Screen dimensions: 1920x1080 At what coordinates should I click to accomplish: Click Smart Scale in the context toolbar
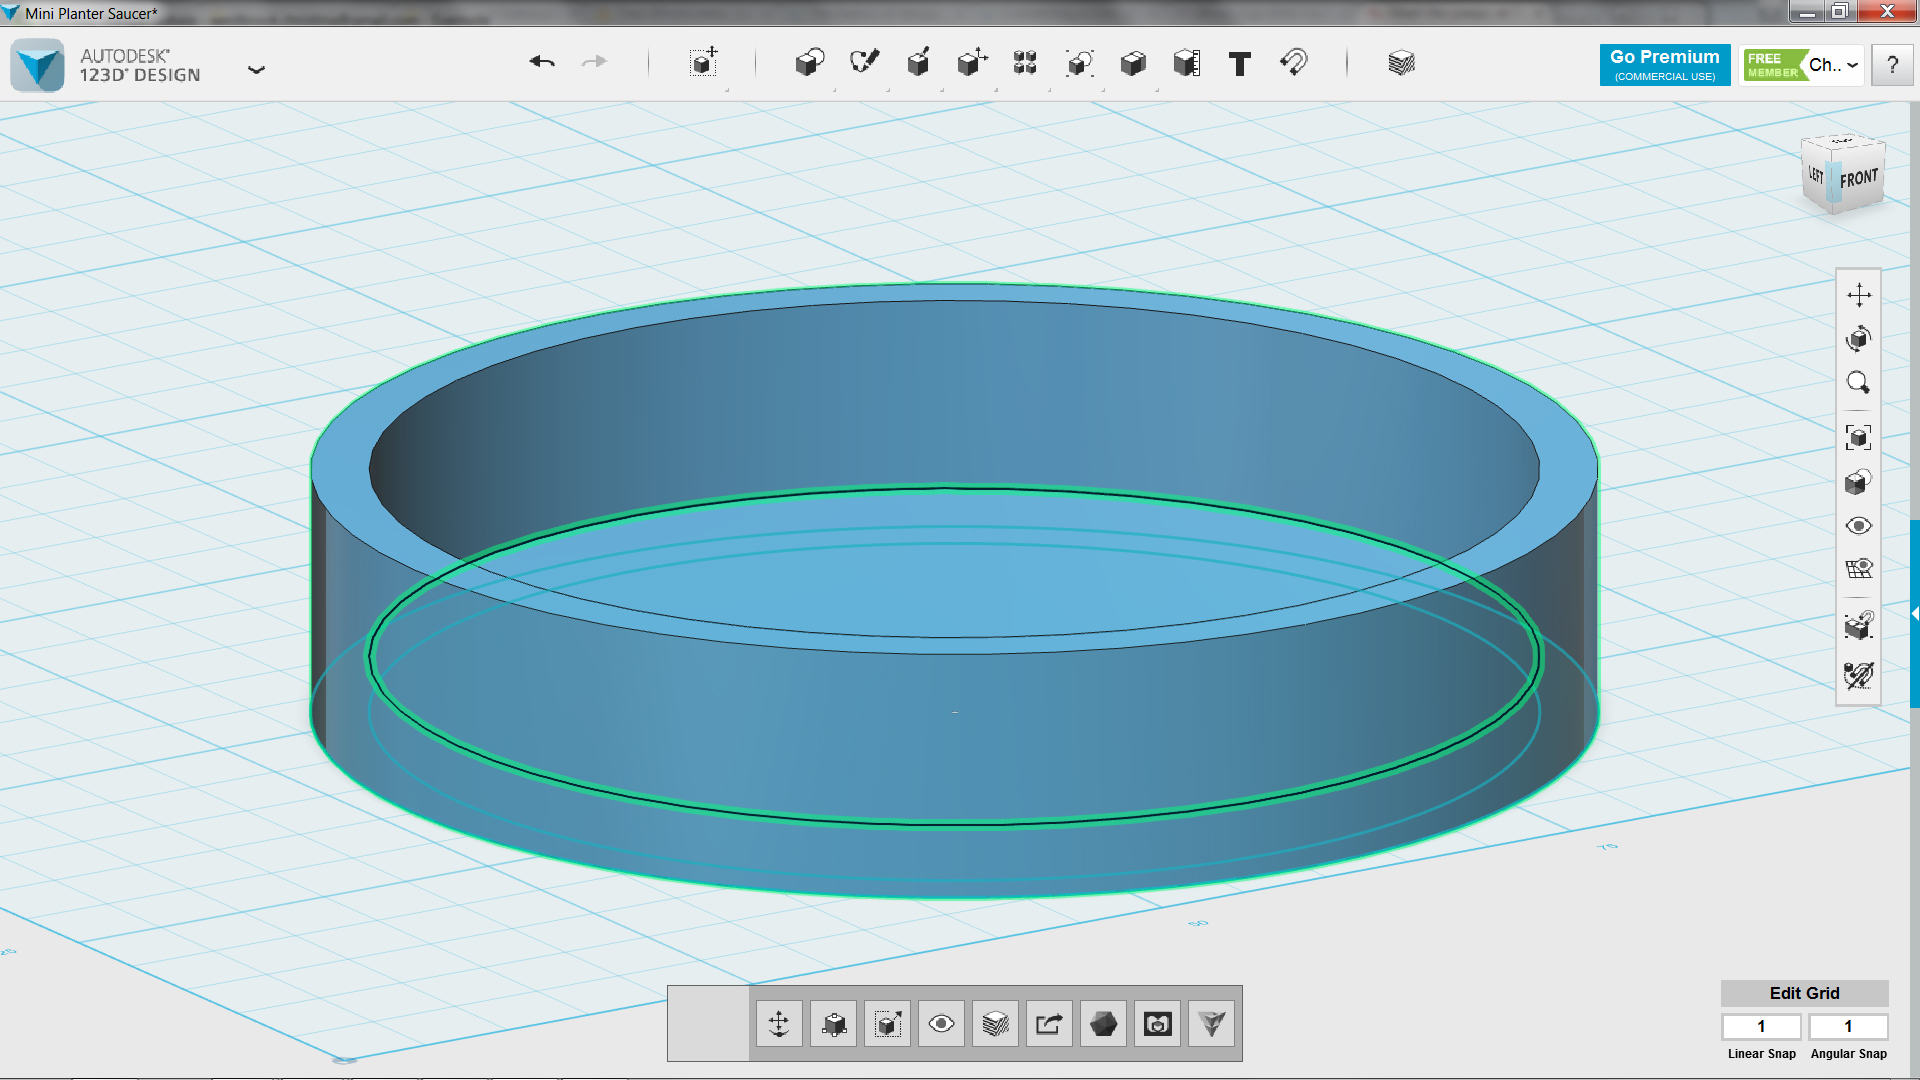click(x=887, y=1024)
